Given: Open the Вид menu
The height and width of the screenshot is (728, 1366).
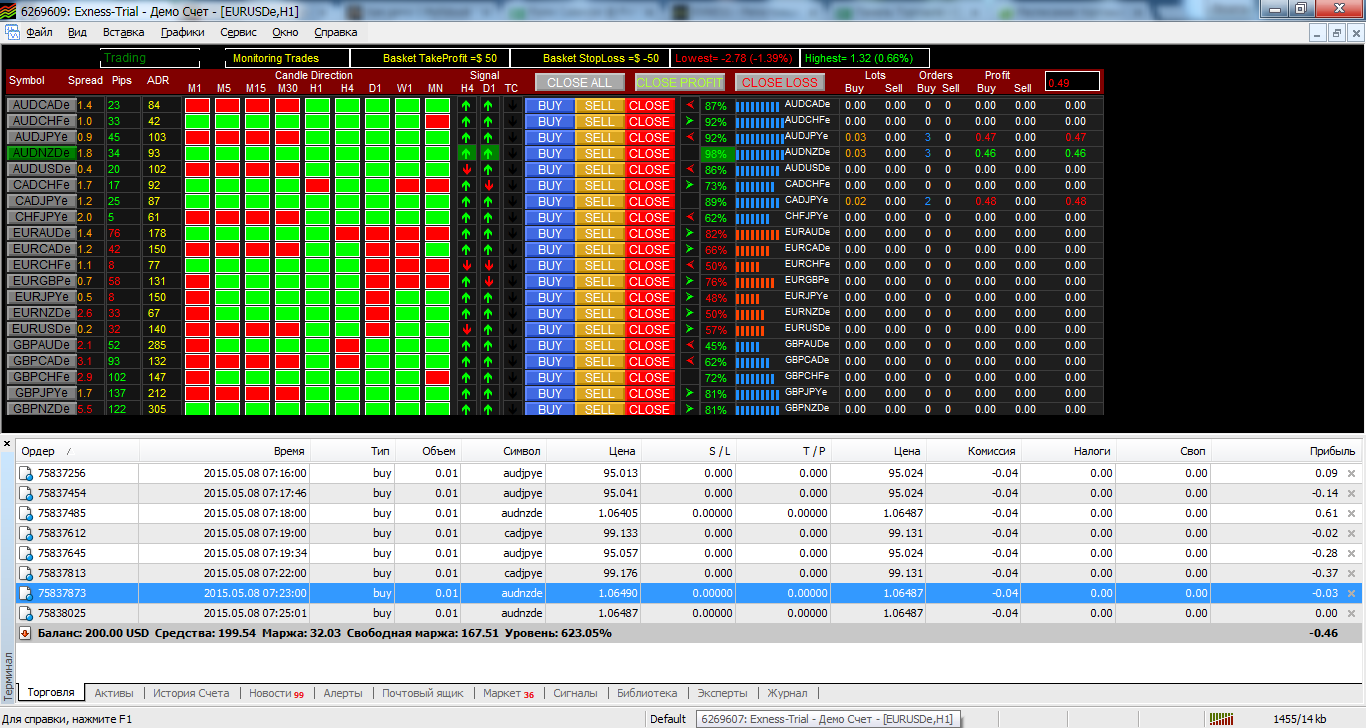Looking at the screenshot, I should (x=78, y=32).
